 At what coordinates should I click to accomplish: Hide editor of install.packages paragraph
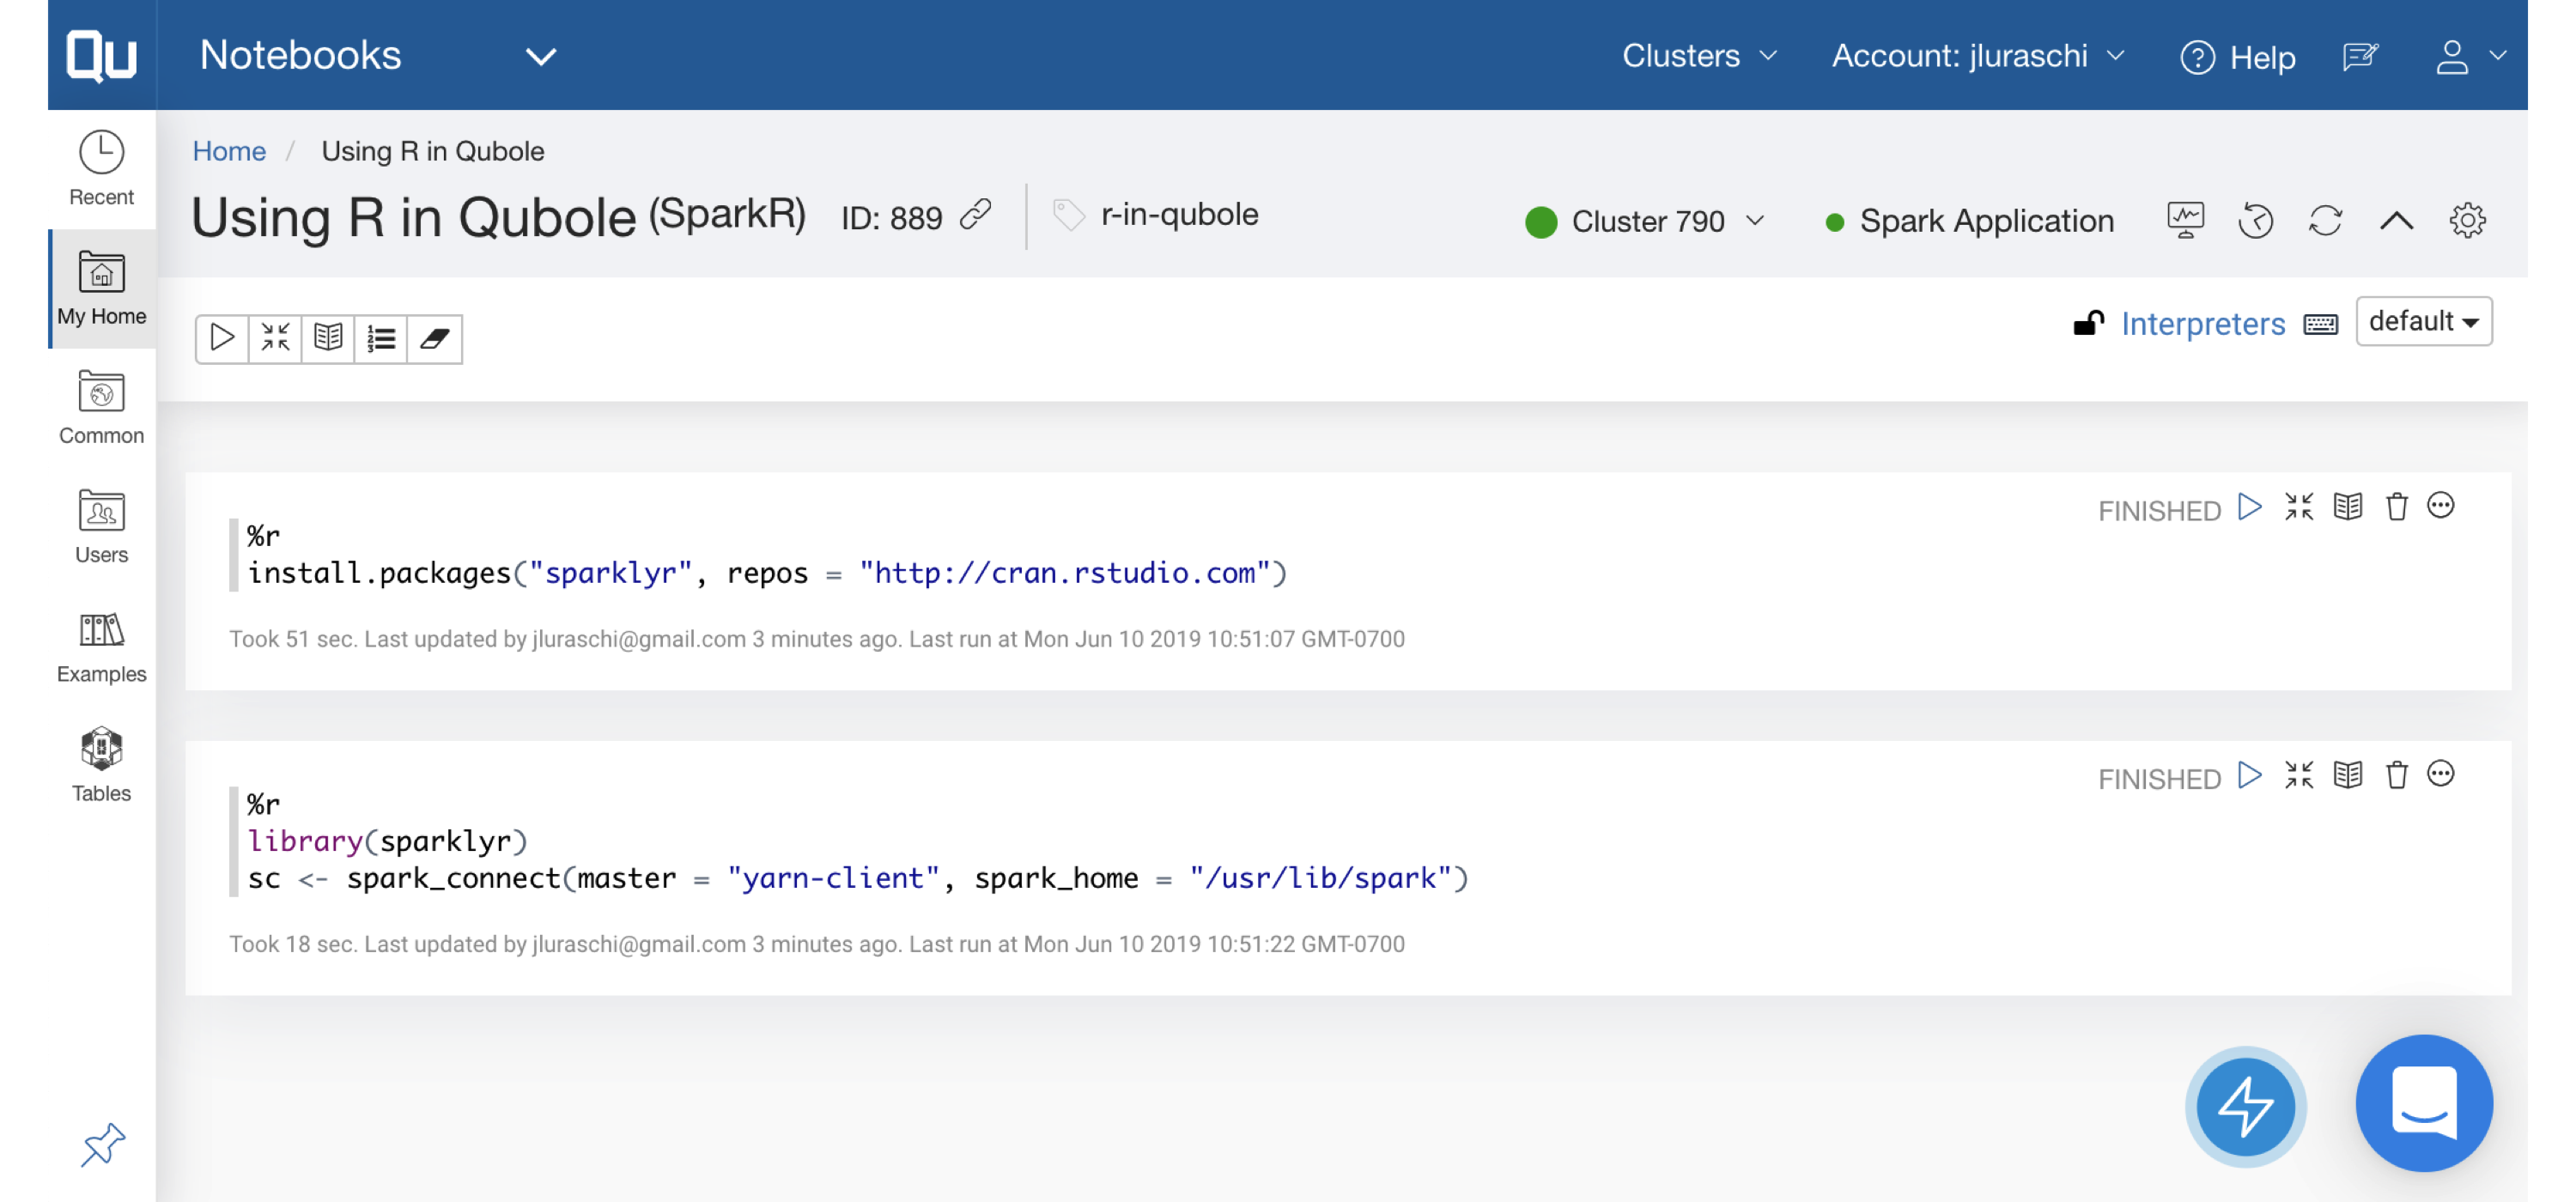coord(2299,508)
